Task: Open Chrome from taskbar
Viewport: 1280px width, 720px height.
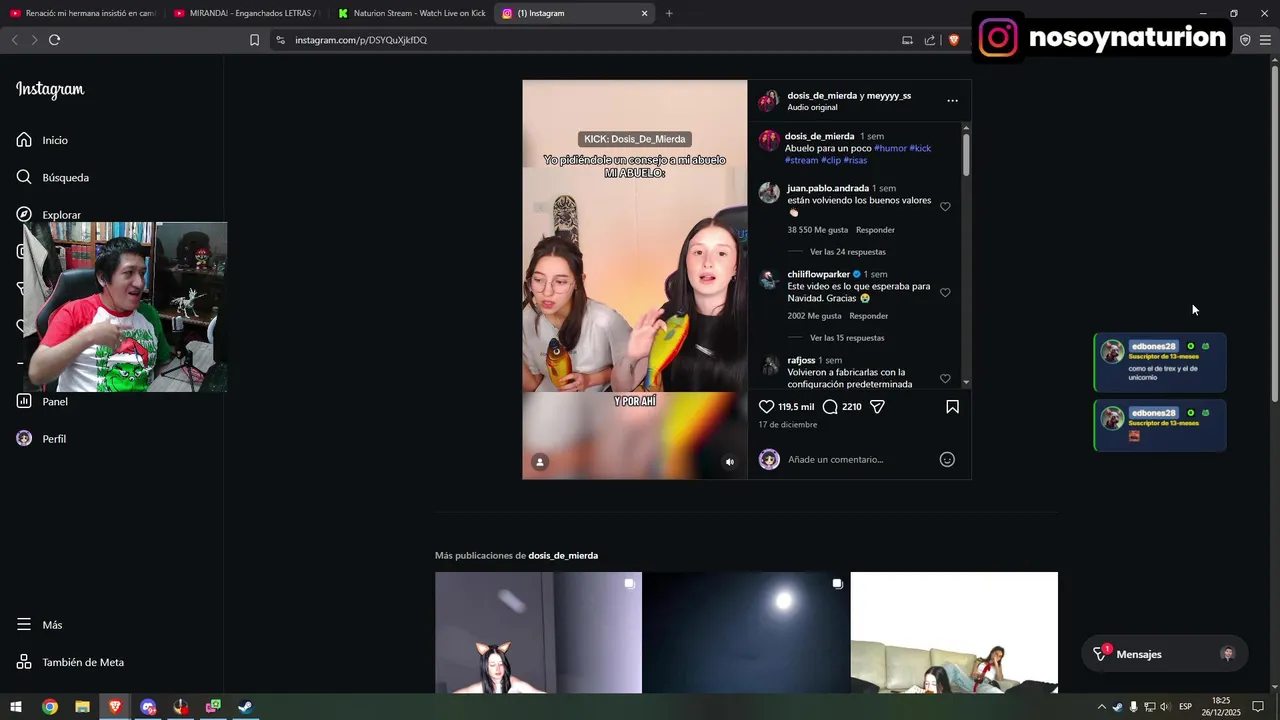Action: point(50,707)
